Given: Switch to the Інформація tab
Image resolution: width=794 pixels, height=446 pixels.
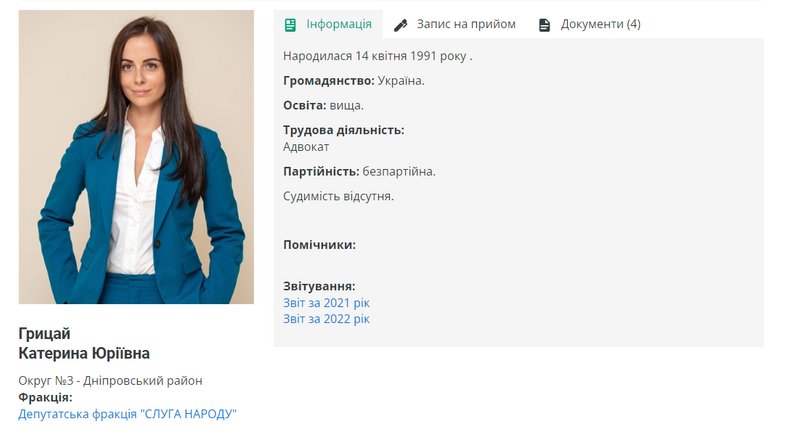Looking at the screenshot, I should click(328, 24).
